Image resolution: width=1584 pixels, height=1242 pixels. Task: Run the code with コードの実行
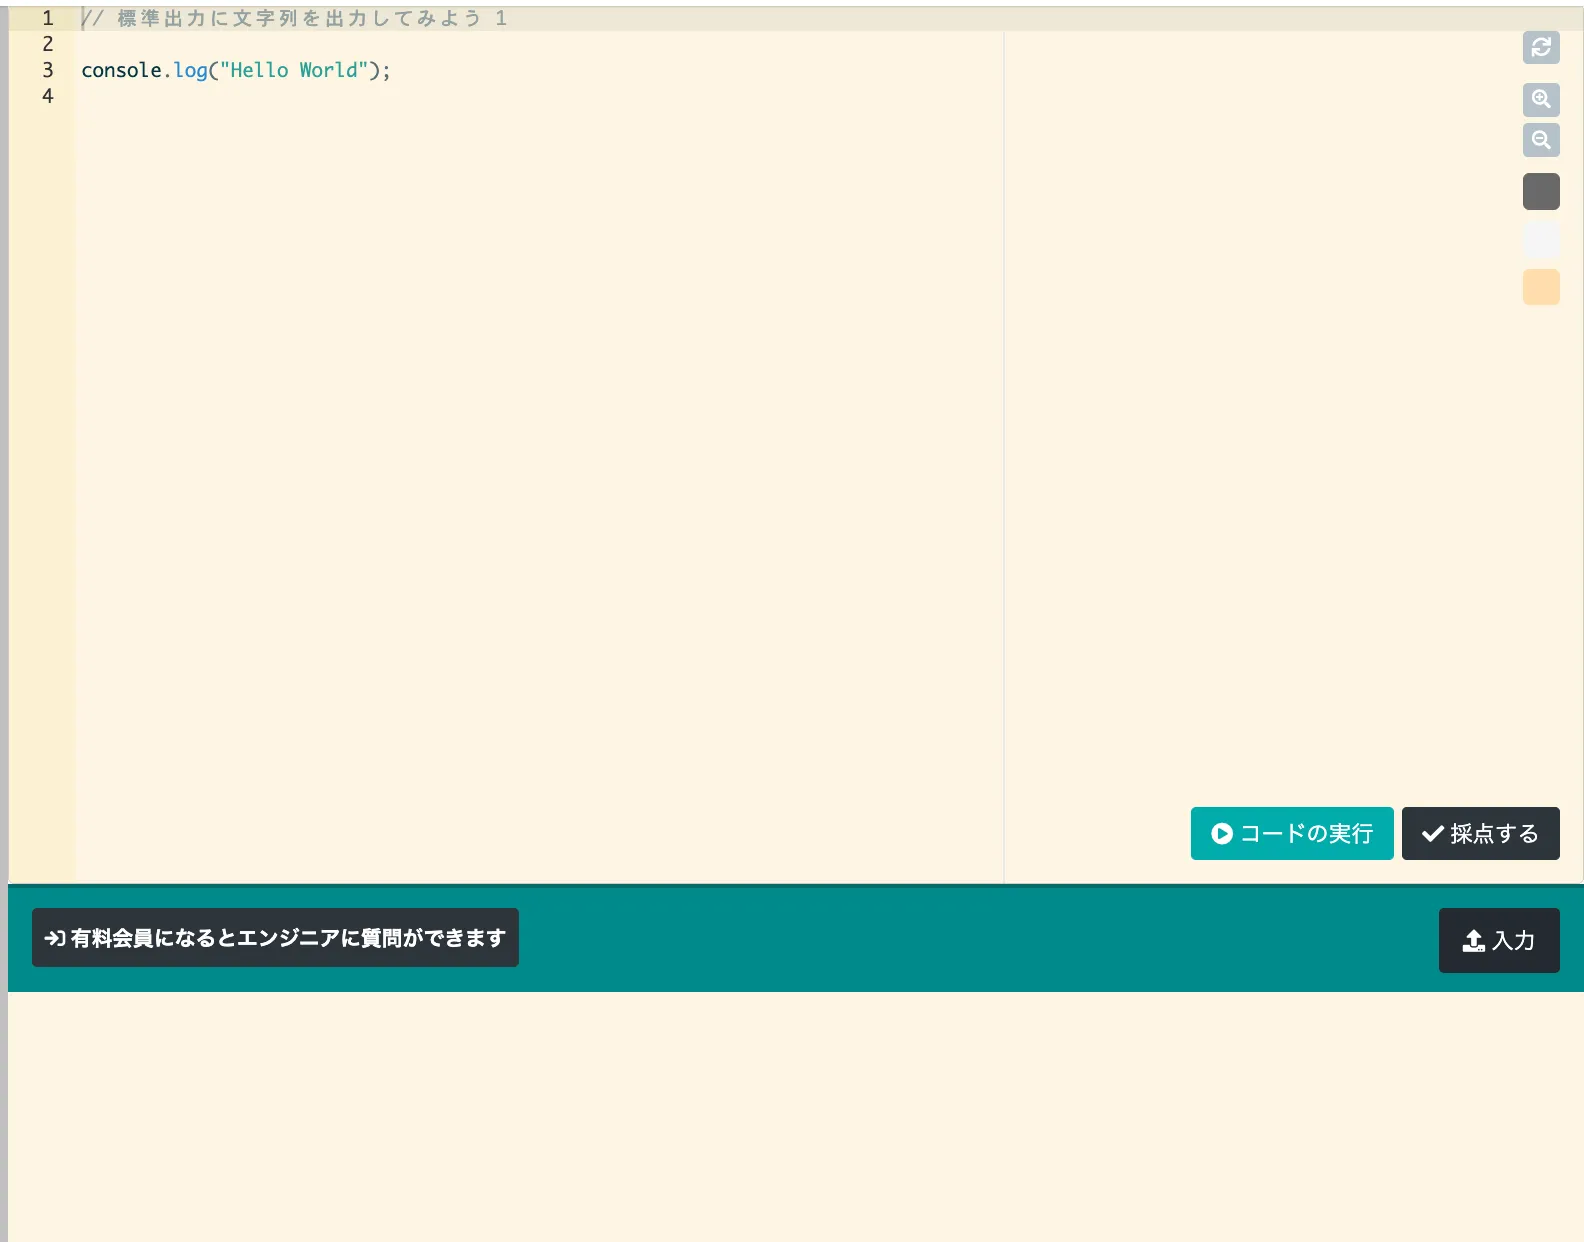(x=1291, y=833)
